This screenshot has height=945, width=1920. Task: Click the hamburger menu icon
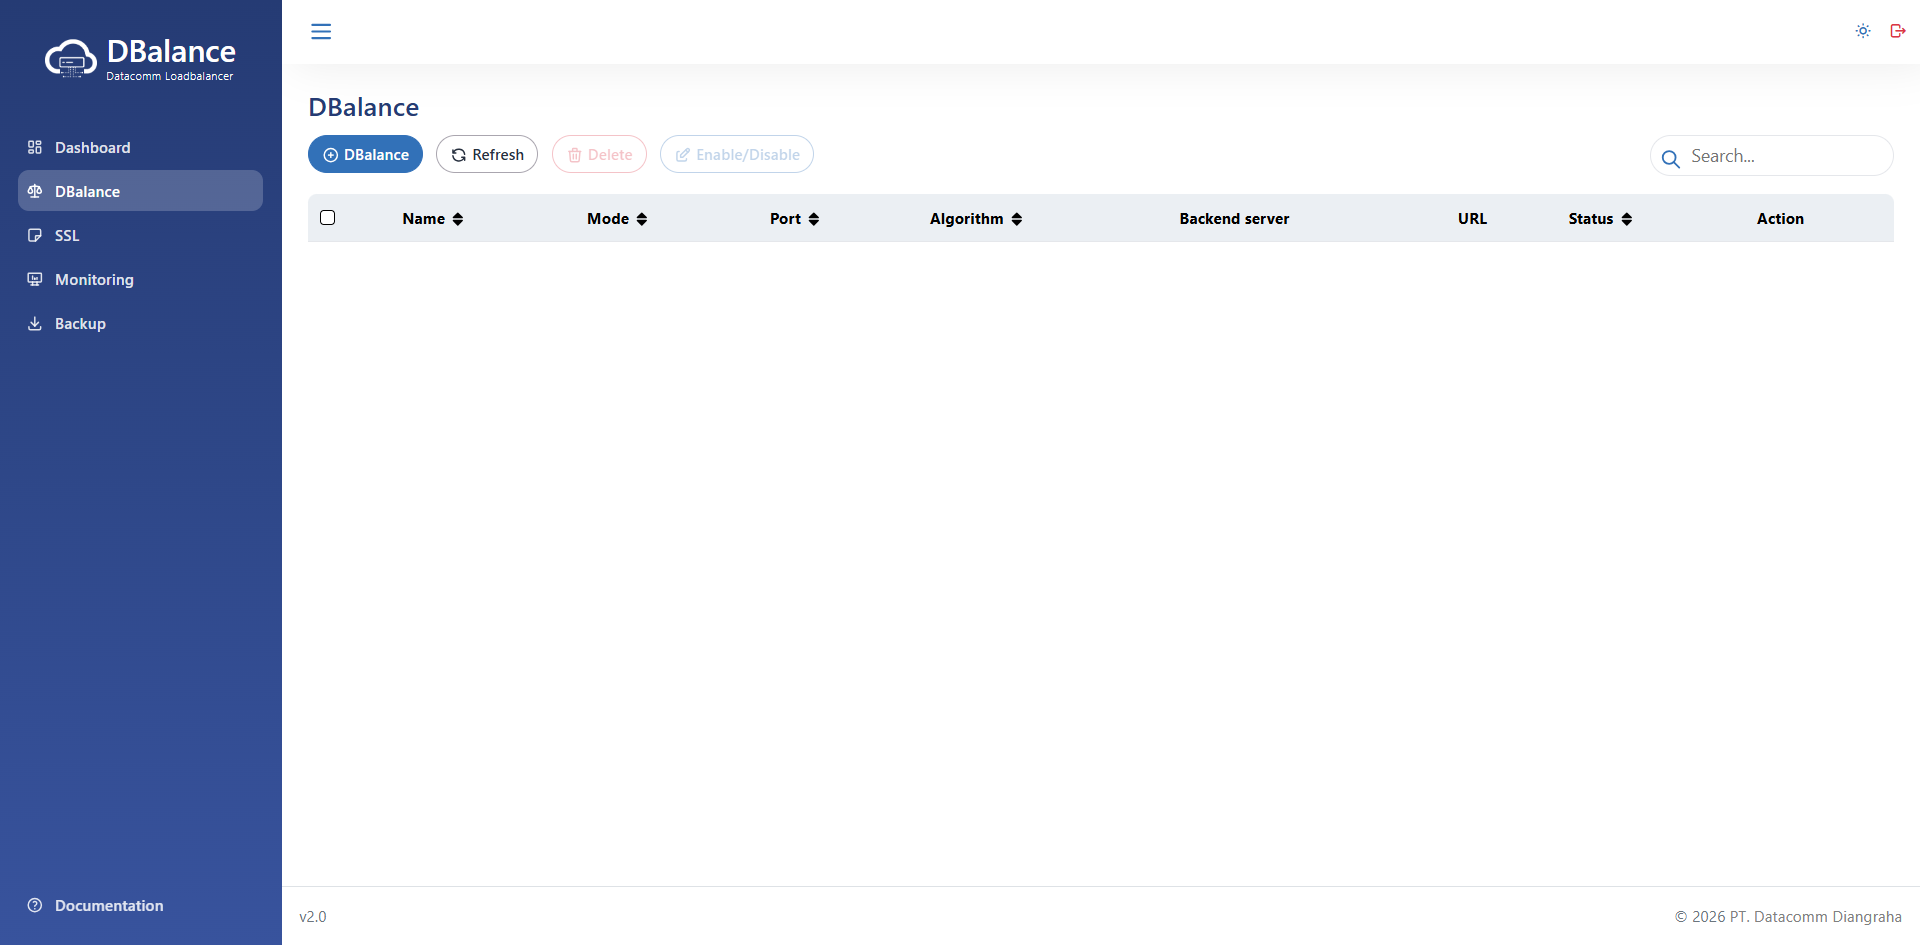tap(321, 32)
